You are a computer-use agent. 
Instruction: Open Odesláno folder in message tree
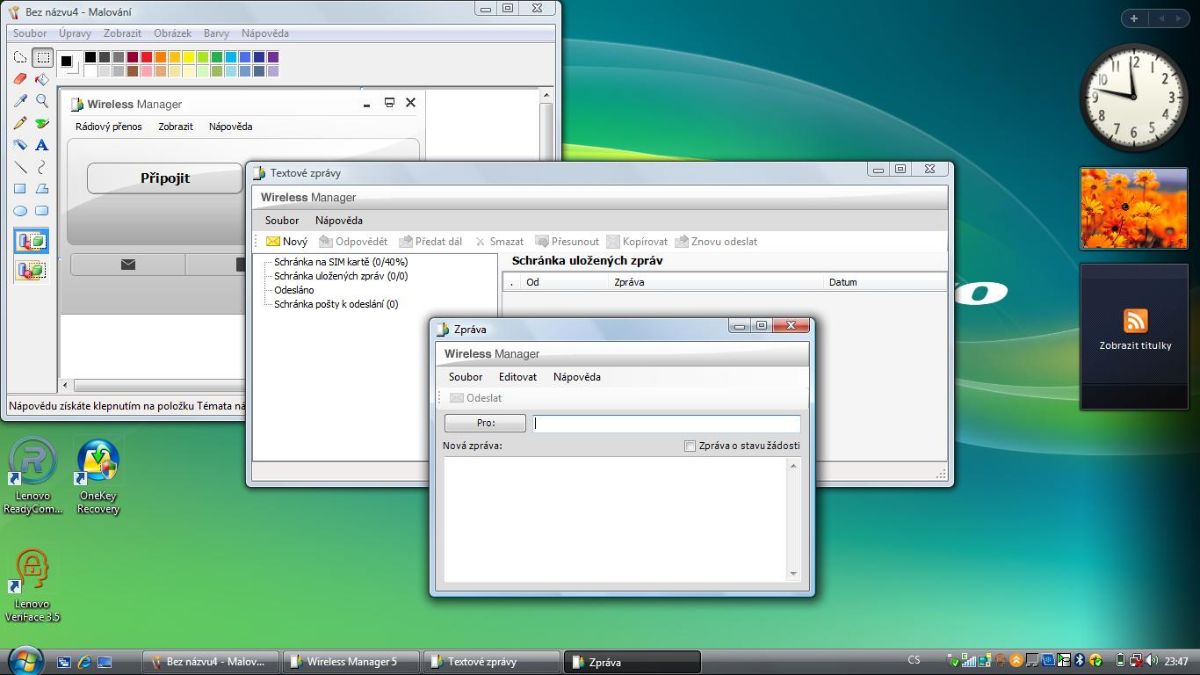tap(294, 290)
